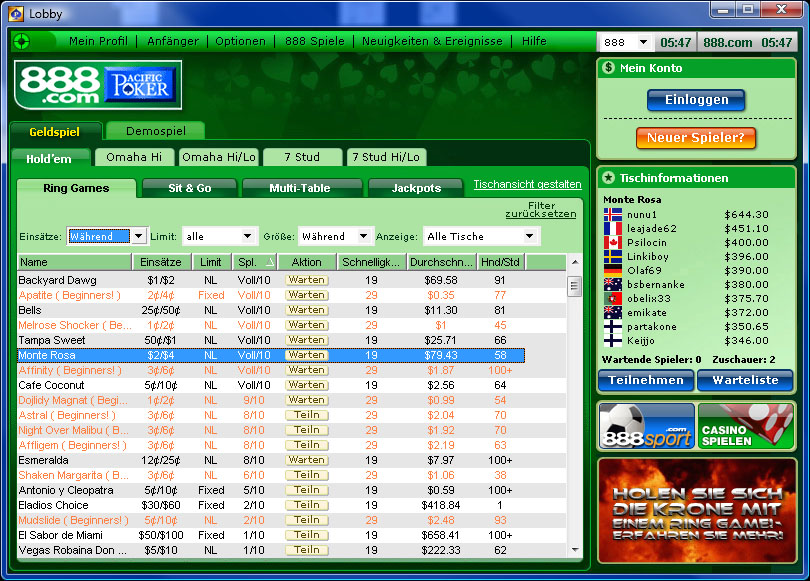Click the French flag next to leajade62

613,228
